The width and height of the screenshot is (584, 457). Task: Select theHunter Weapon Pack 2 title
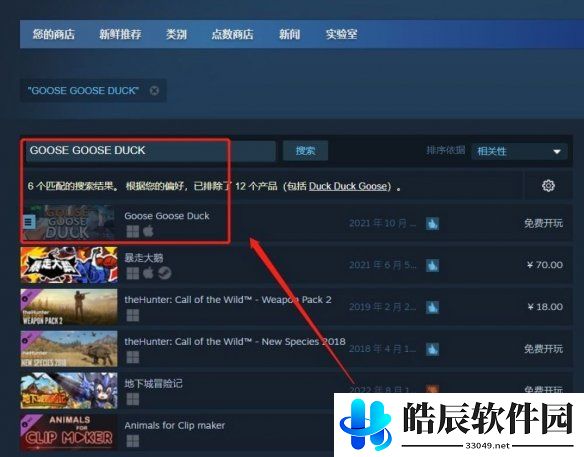228,300
